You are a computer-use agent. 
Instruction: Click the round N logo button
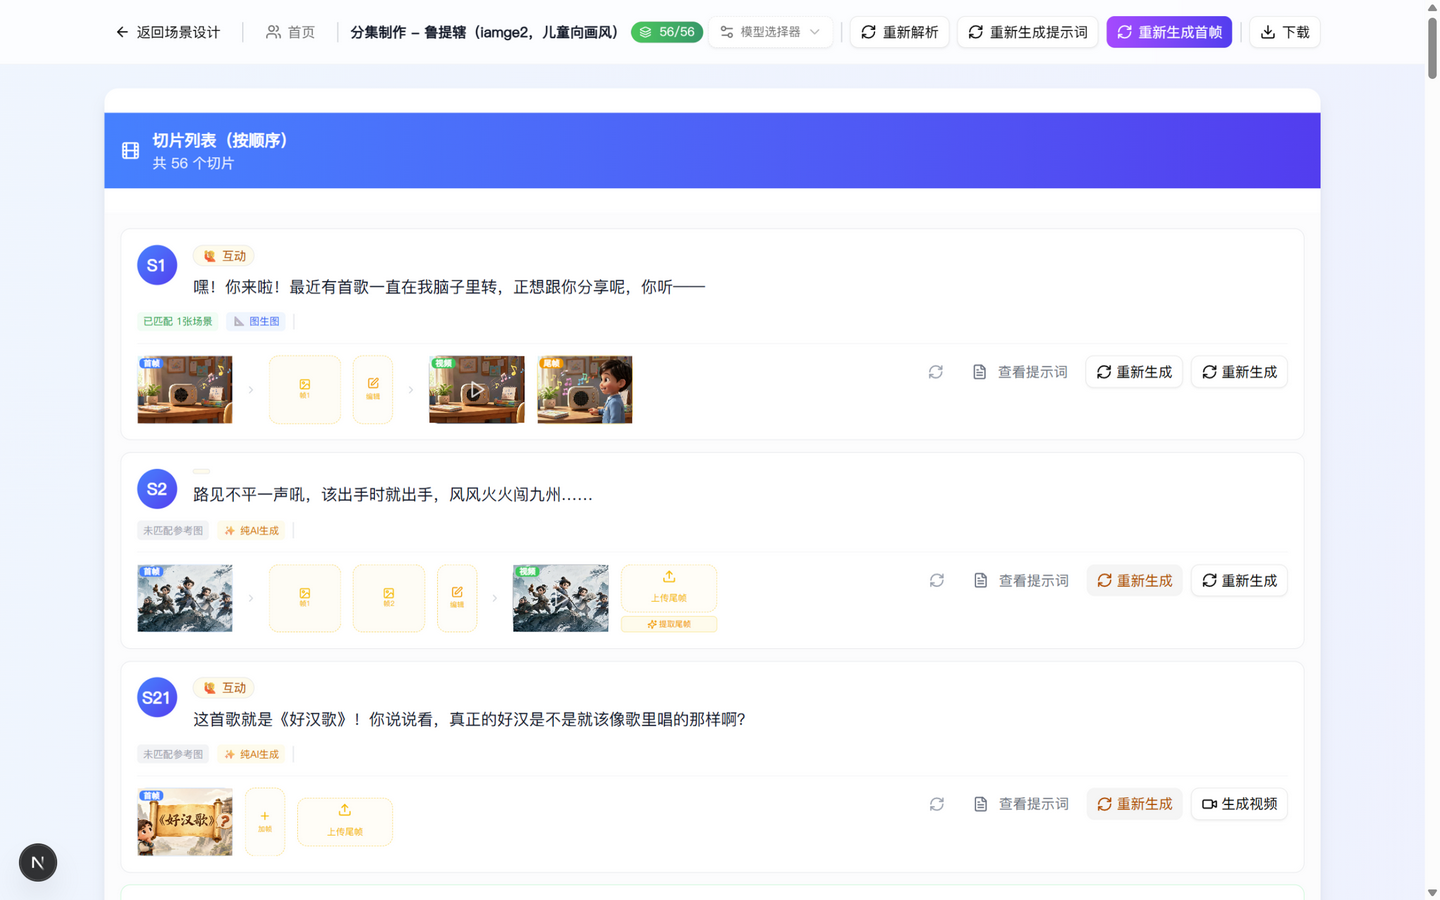pos(38,862)
